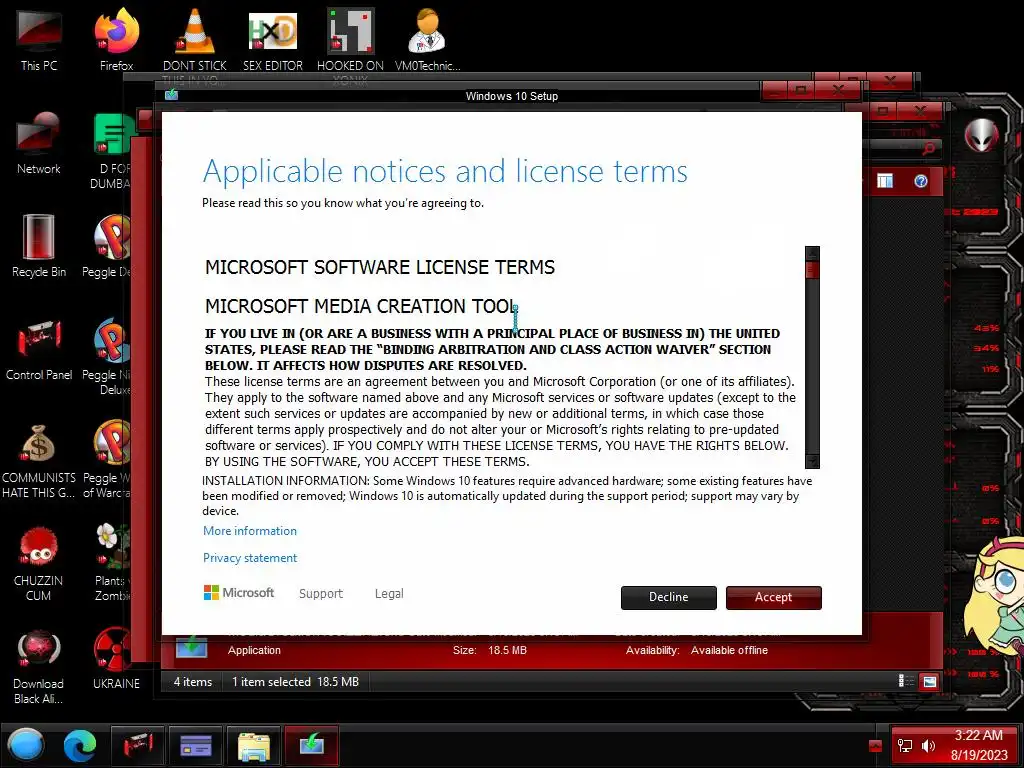Decline the license terms

point(668,597)
